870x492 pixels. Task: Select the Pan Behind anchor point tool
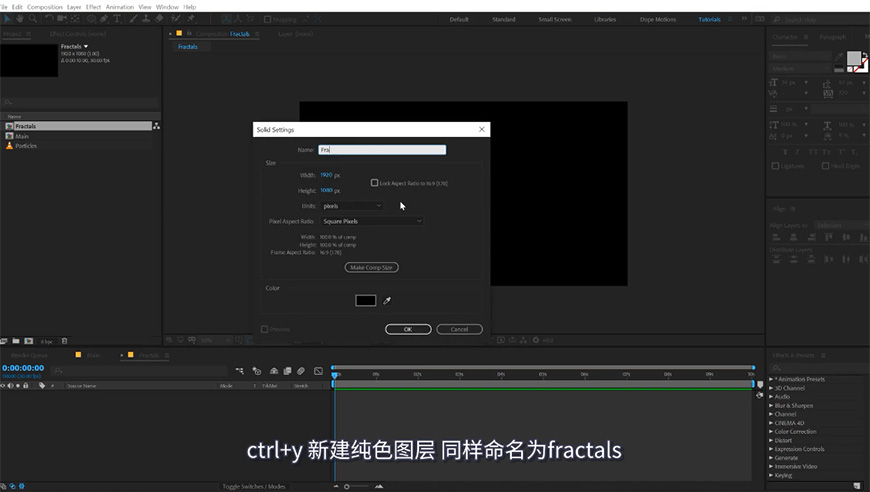pyautogui.click(x=75, y=19)
